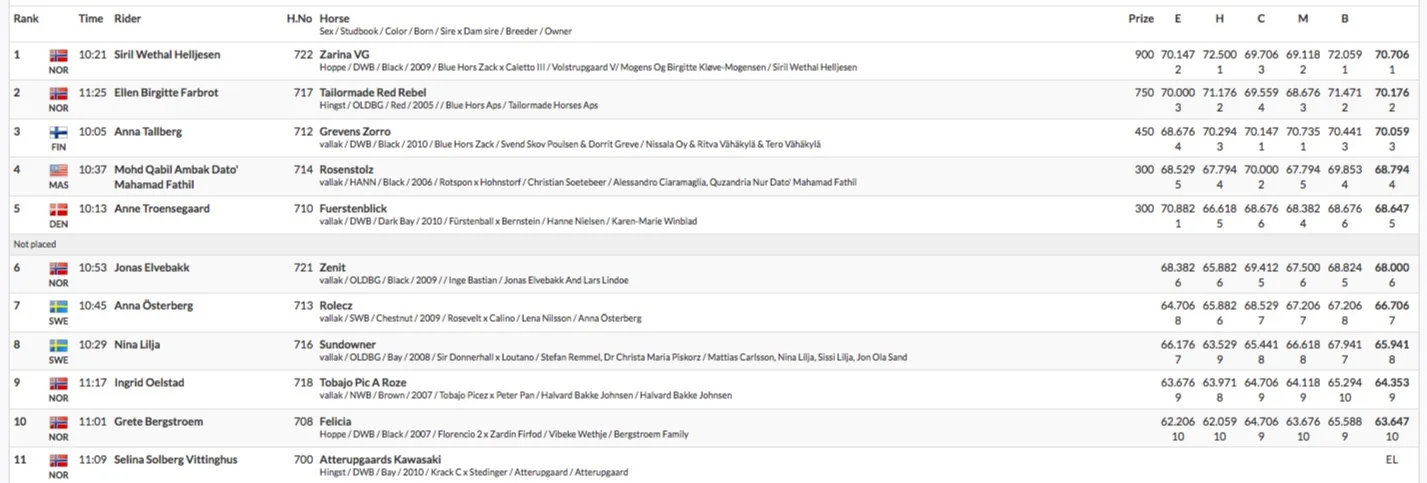Click the Not placed section divider row
The height and width of the screenshot is (483, 1427).
pos(713,243)
